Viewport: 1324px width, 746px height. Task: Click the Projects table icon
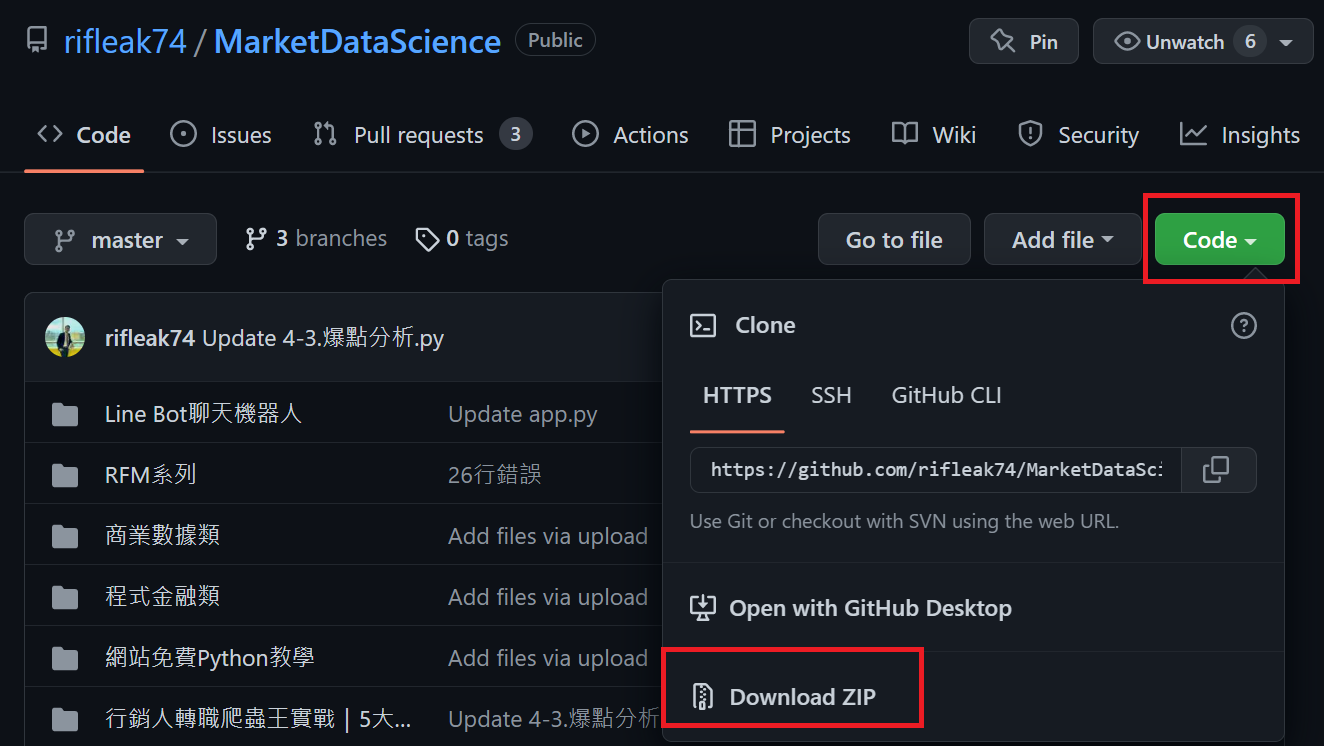[742, 134]
